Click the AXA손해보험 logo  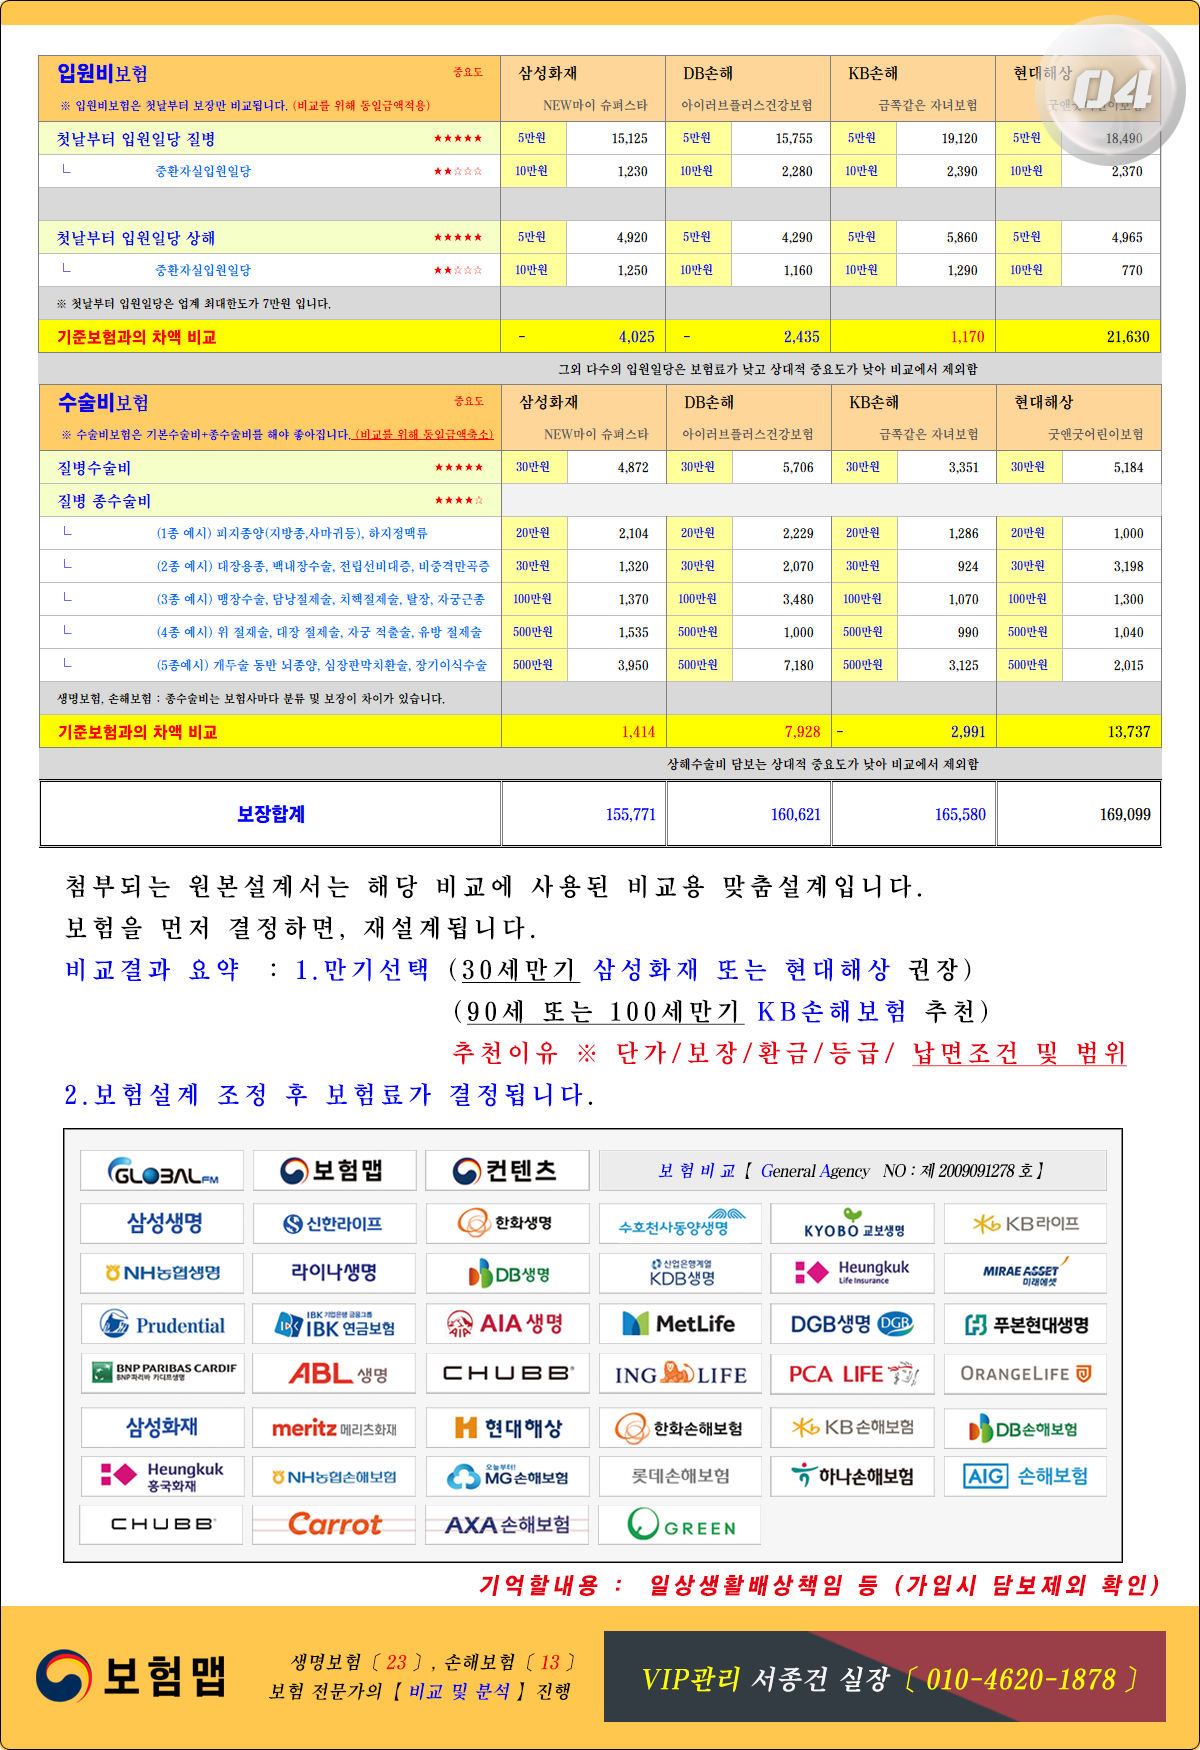click(x=507, y=1525)
